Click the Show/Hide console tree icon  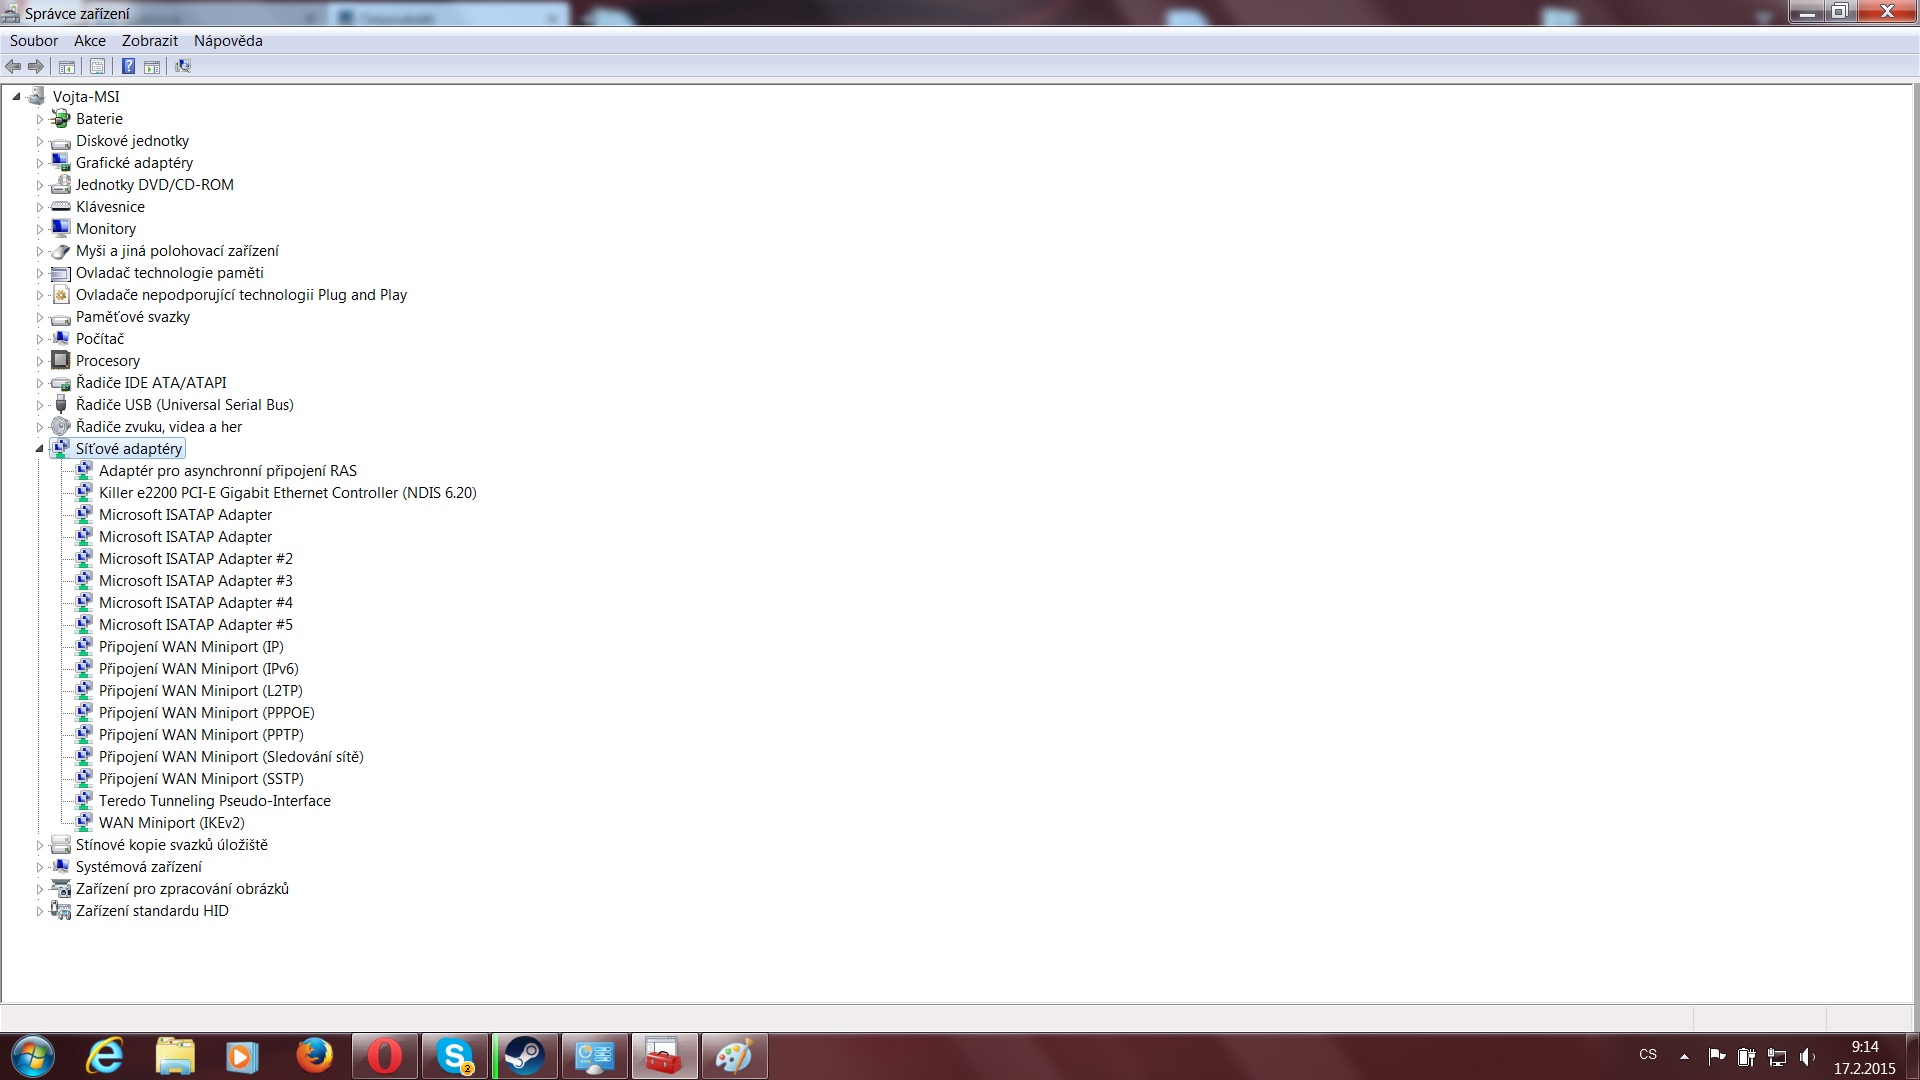[67, 66]
